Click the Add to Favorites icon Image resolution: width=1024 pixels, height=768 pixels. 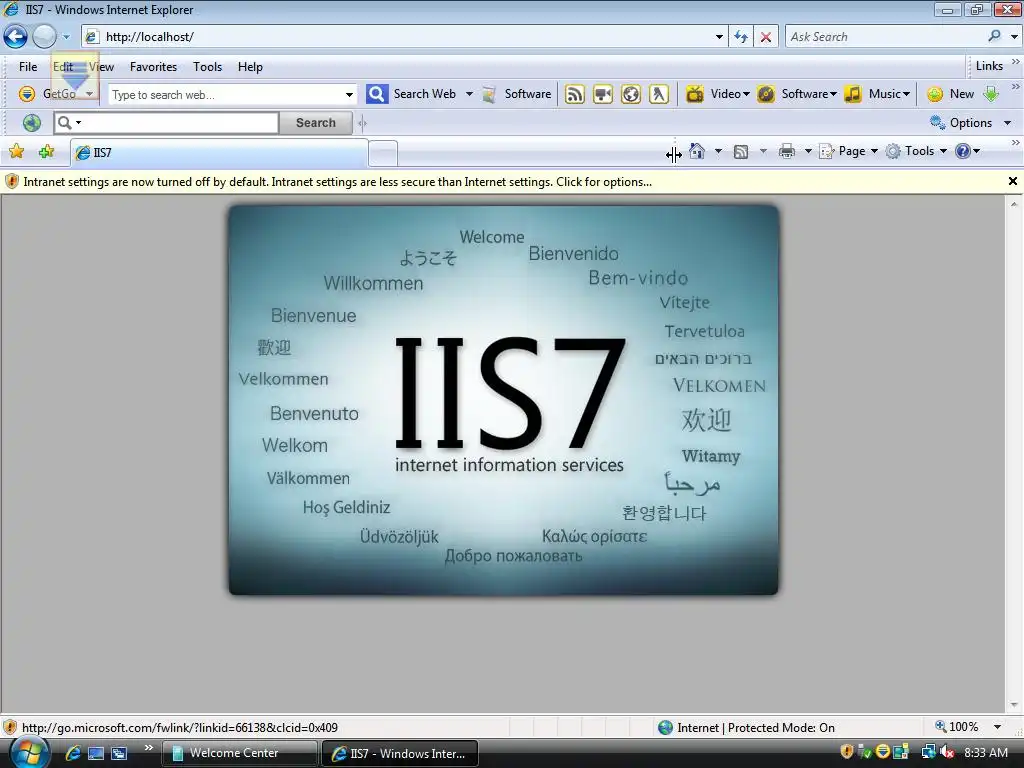point(46,152)
